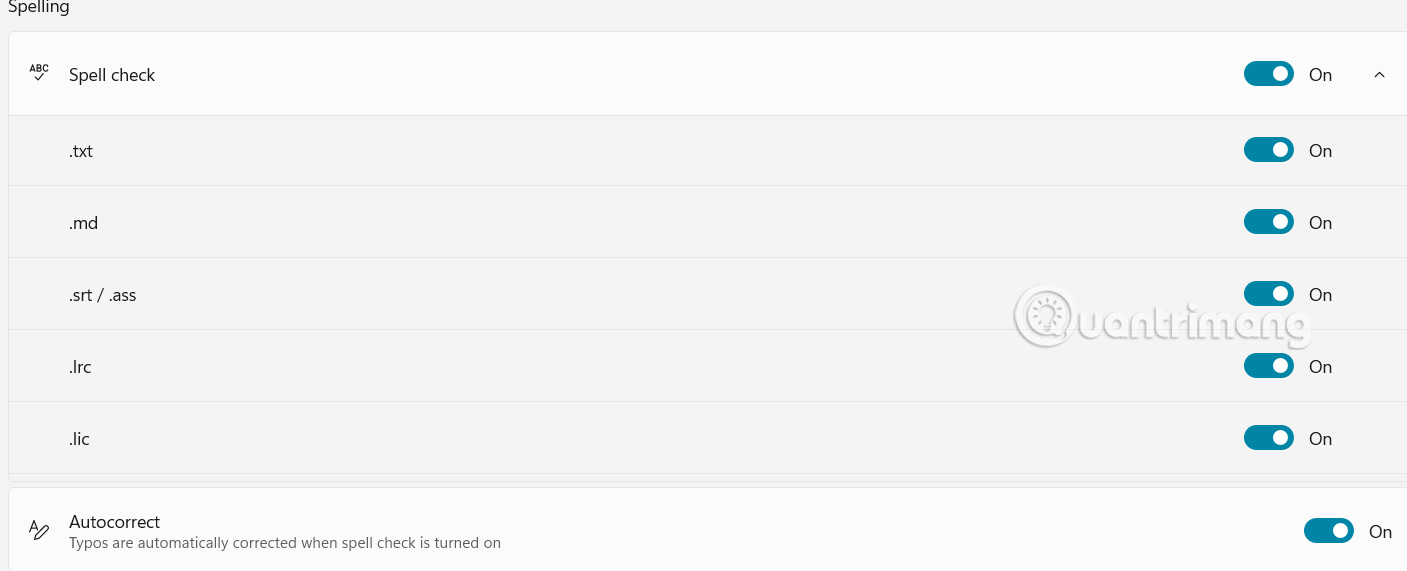Click the Spelling section heading
Screen dimensions: 1407x571
click(x=39, y=8)
